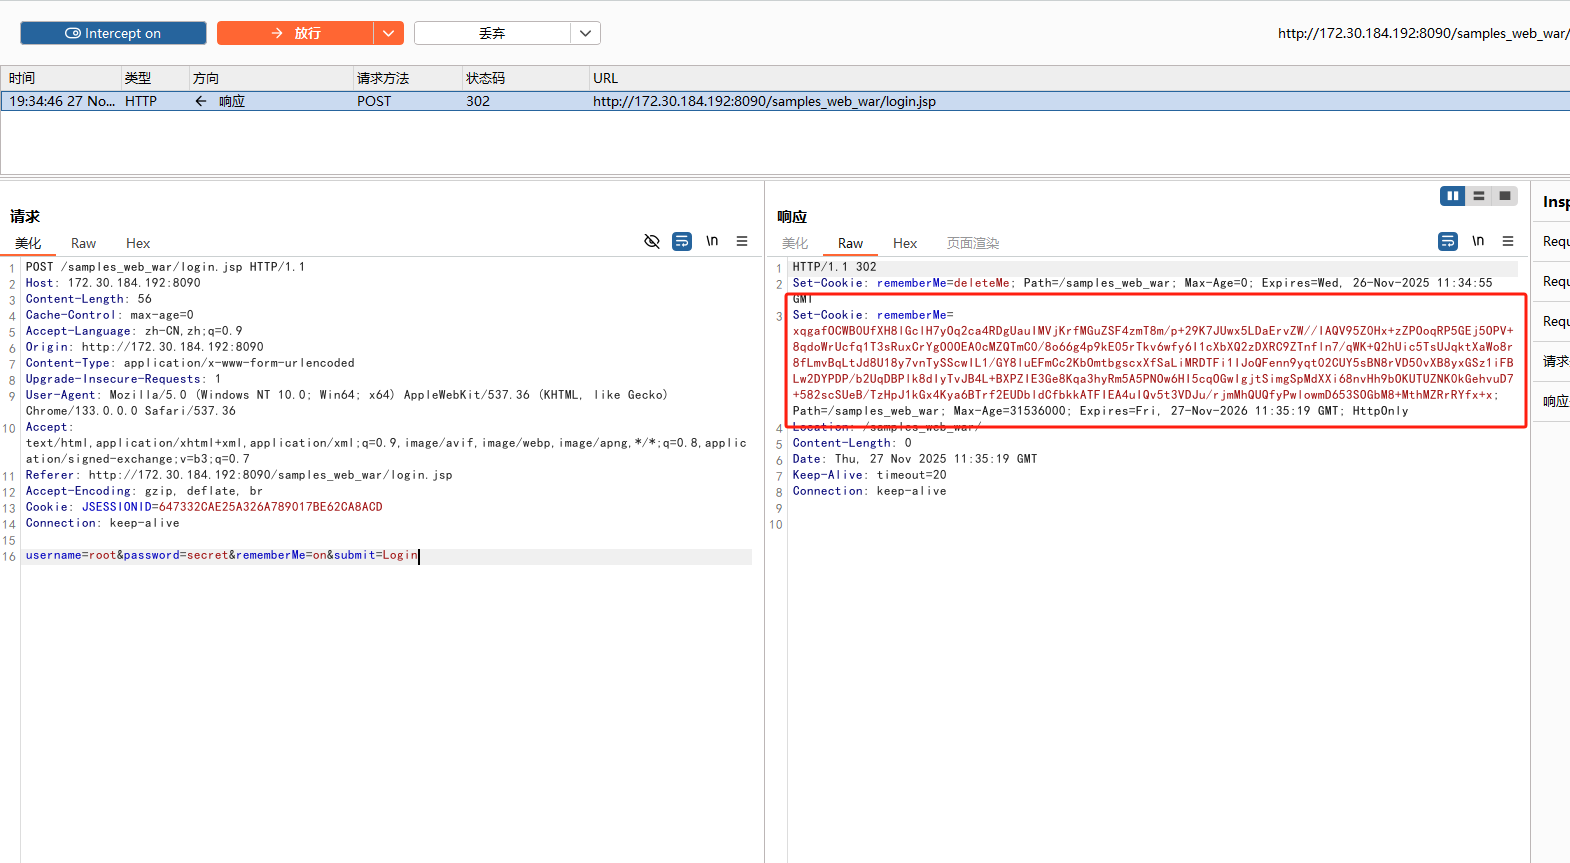Click the 丢弃 drop button
The height and width of the screenshot is (863, 1570).
click(492, 33)
